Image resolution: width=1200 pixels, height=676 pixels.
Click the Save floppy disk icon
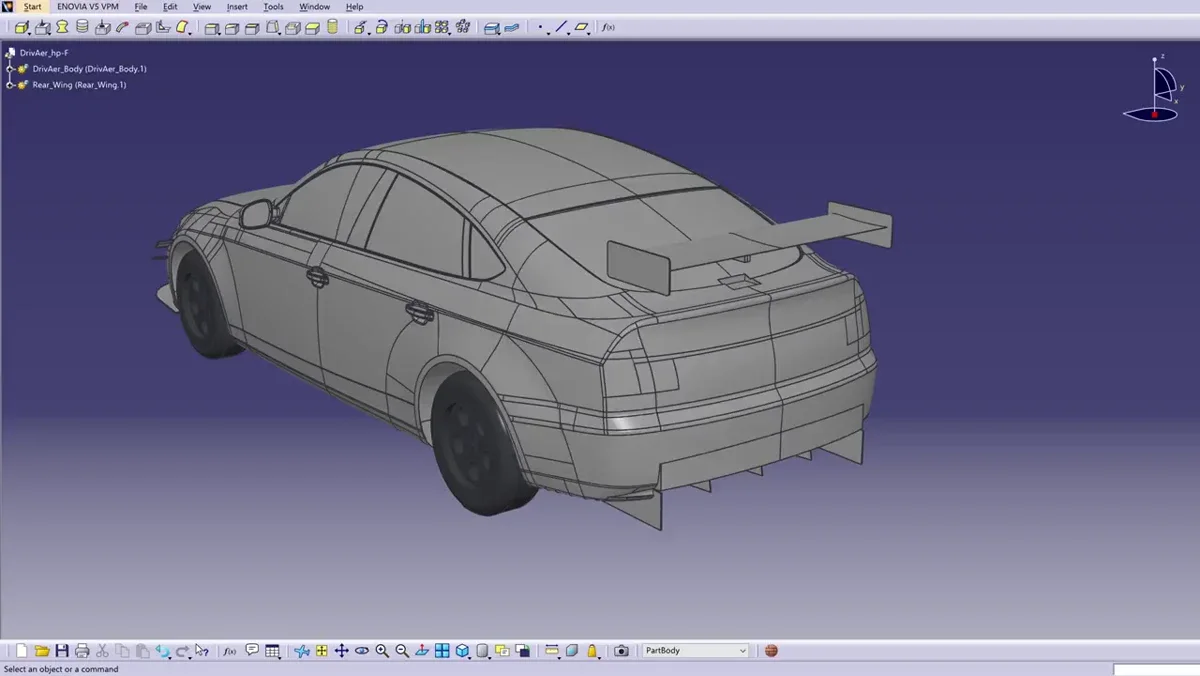tap(62, 651)
